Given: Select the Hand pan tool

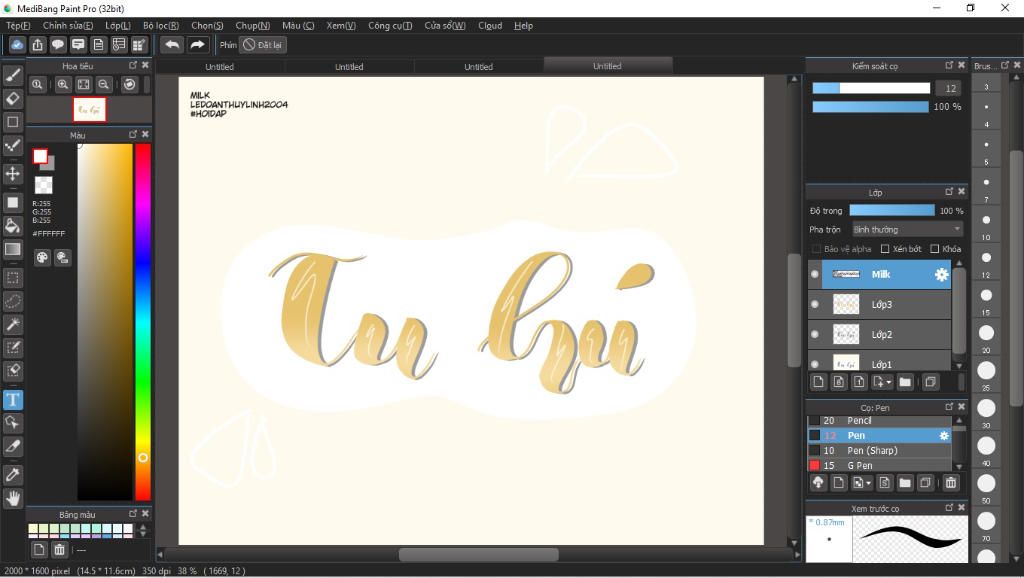Looking at the screenshot, I should click(12, 498).
